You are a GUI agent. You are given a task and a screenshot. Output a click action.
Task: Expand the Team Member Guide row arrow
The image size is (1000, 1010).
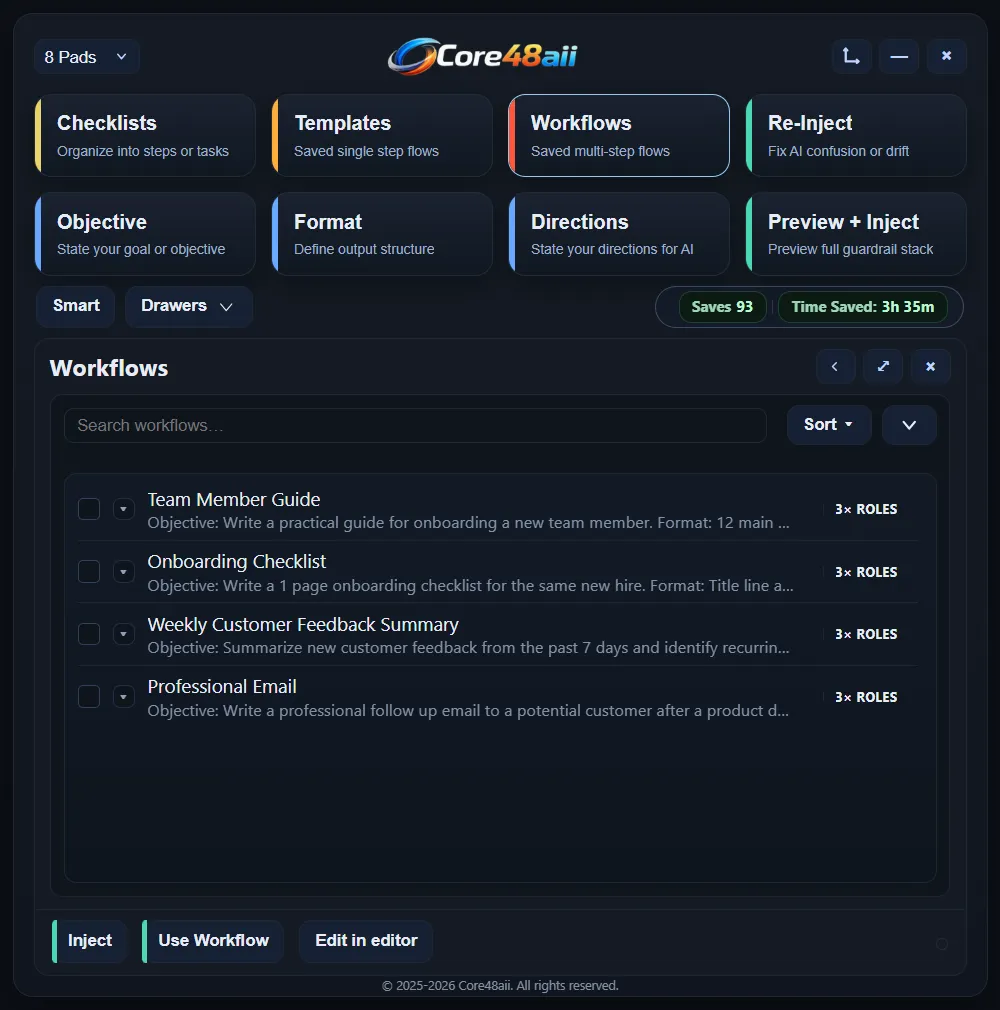(124, 509)
